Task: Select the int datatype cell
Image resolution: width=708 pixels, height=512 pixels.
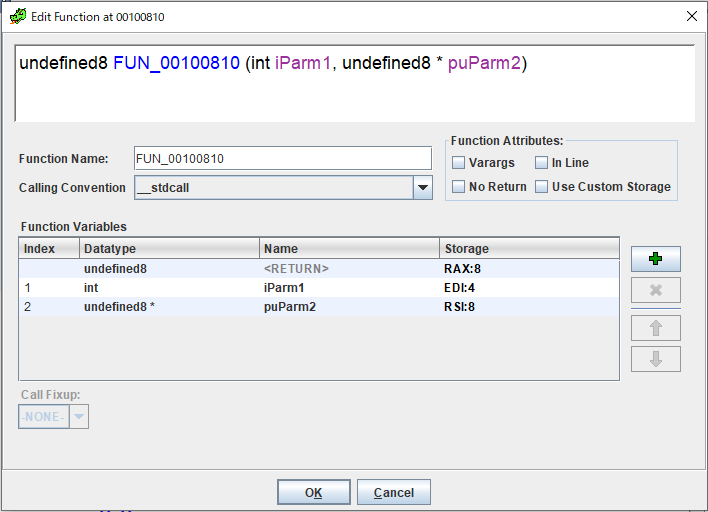Action: 169,288
